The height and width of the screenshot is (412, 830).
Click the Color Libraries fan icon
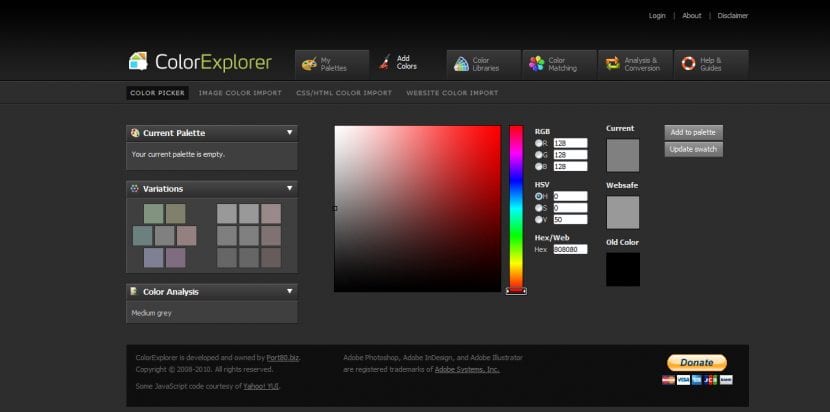point(461,64)
